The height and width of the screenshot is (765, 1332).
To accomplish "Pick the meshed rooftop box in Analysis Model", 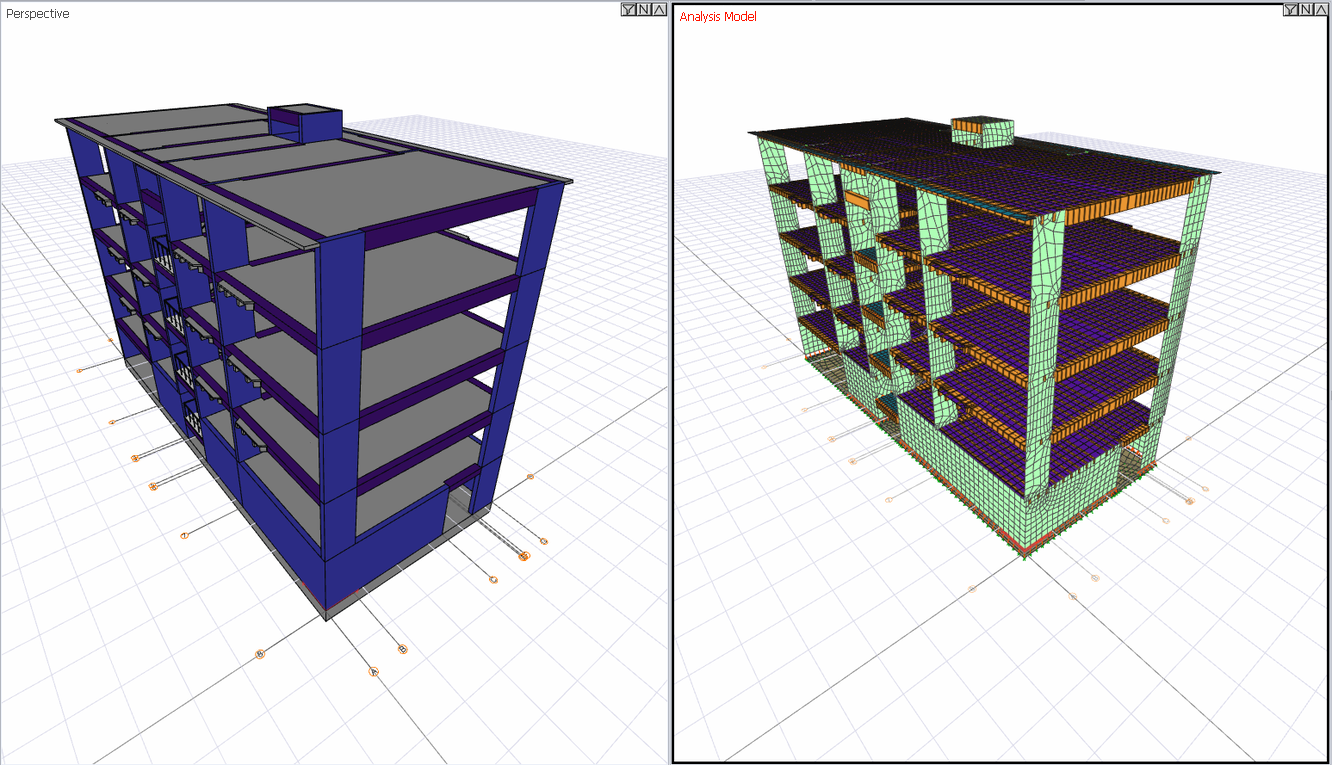I will click(x=983, y=131).
